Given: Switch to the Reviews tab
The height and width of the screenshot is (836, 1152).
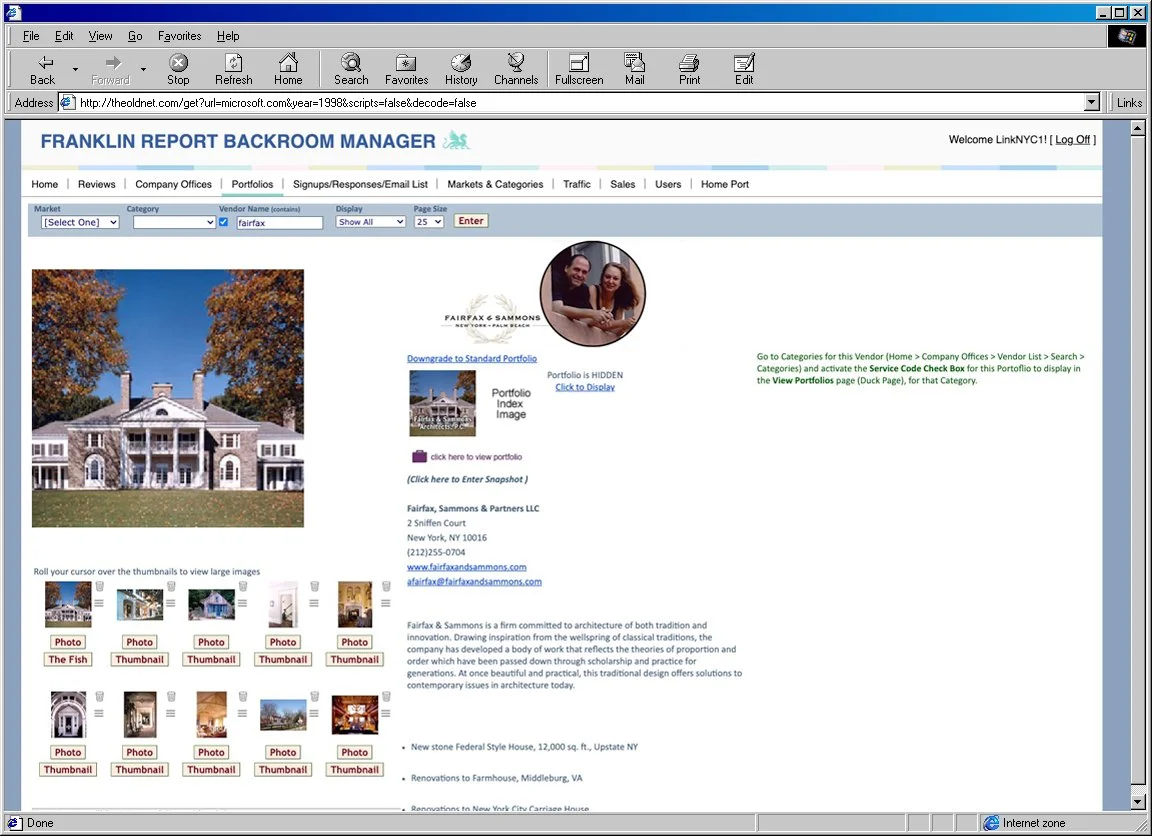Looking at the screenshot, I should pyautogui.click(x=96, y=184).
